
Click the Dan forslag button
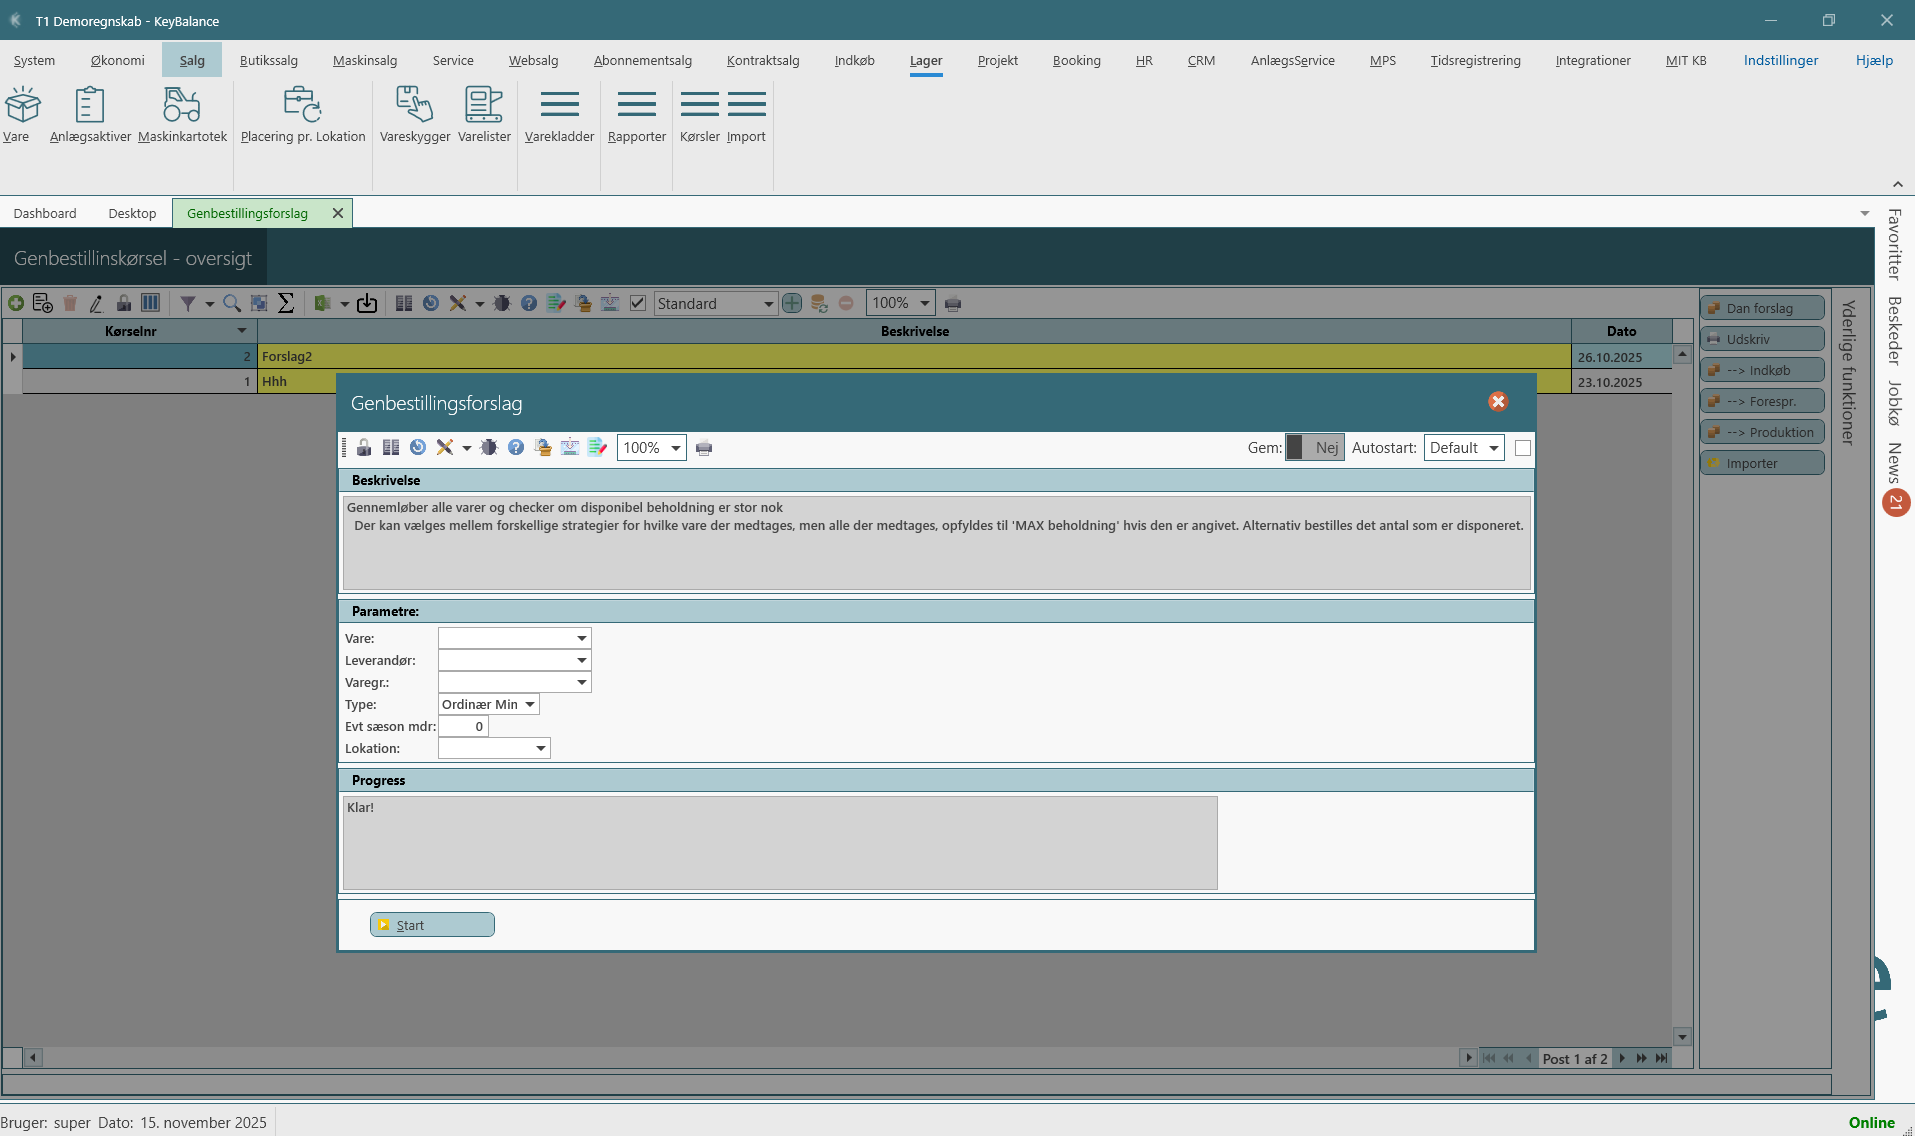click(x=1761, y=308)
